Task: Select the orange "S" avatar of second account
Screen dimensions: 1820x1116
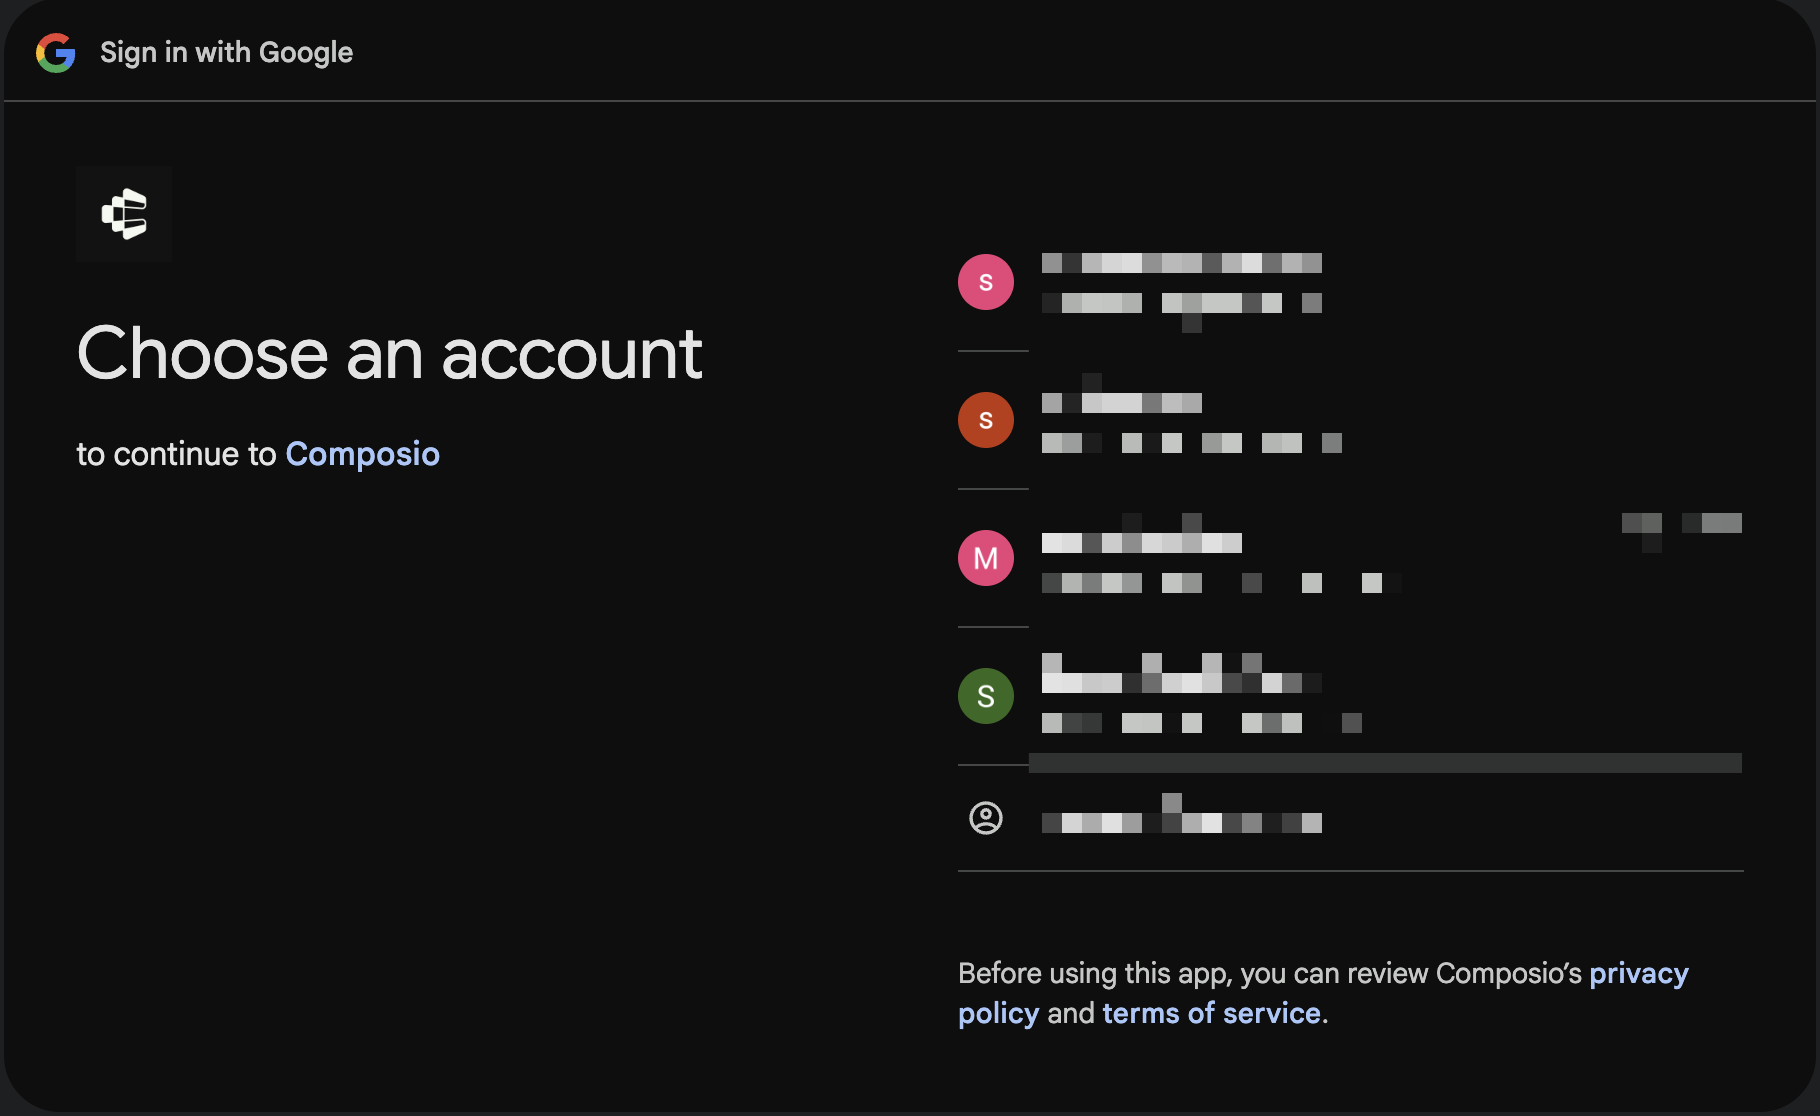Action: coord(986,420)
